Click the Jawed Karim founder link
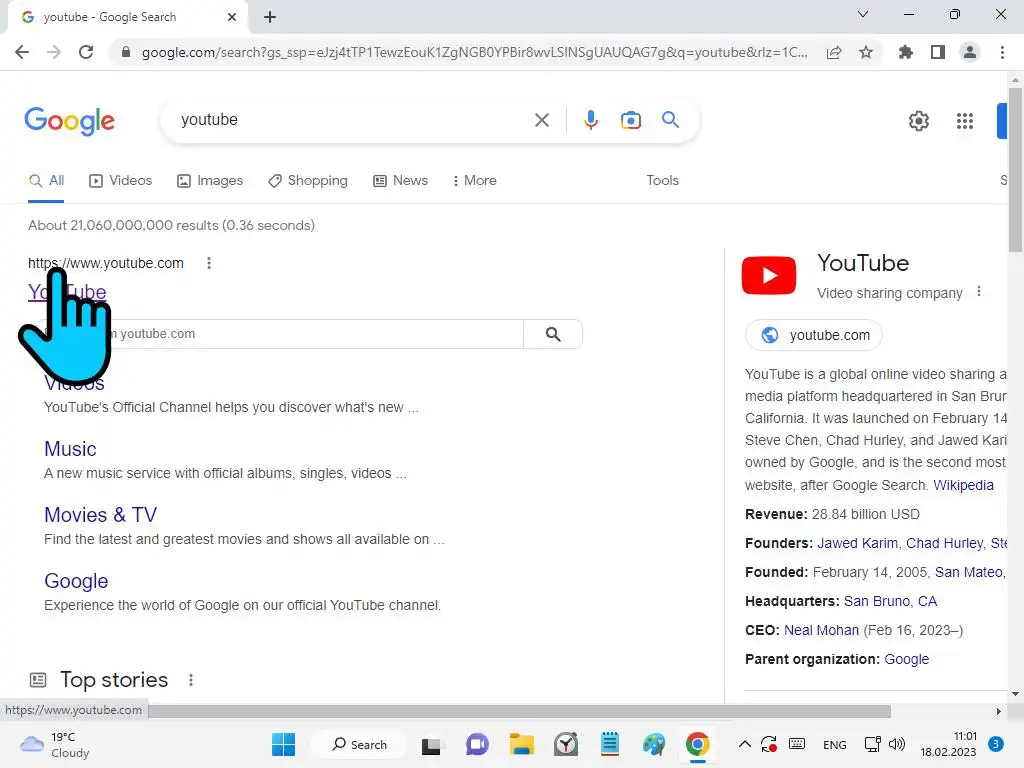 click(x=857, y=543)
